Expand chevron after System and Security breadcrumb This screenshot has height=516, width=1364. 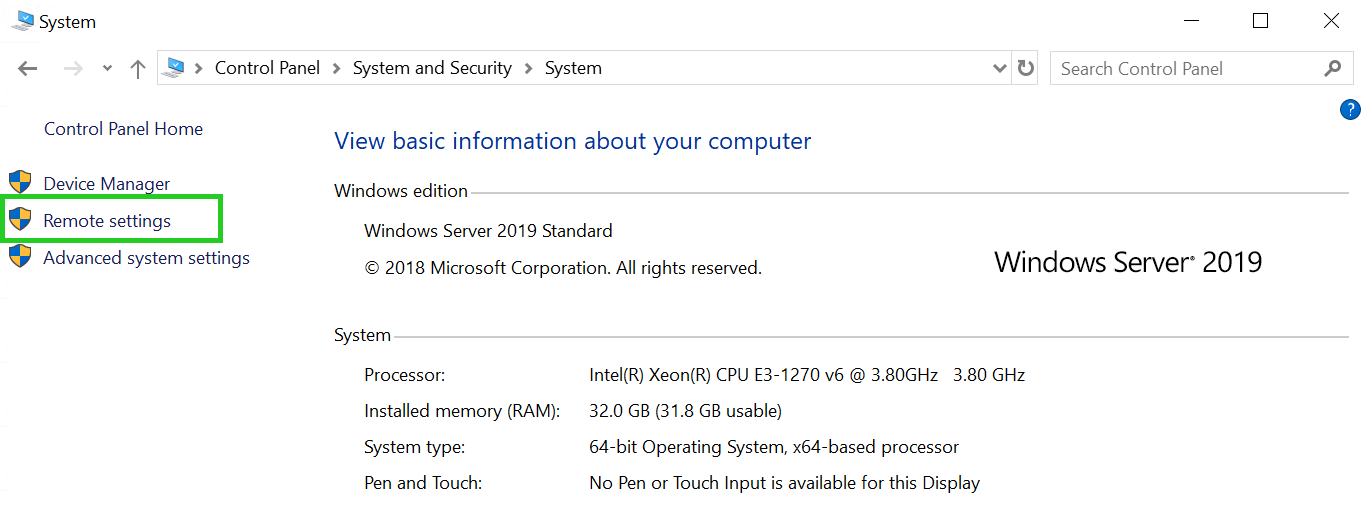click(528, 68)
